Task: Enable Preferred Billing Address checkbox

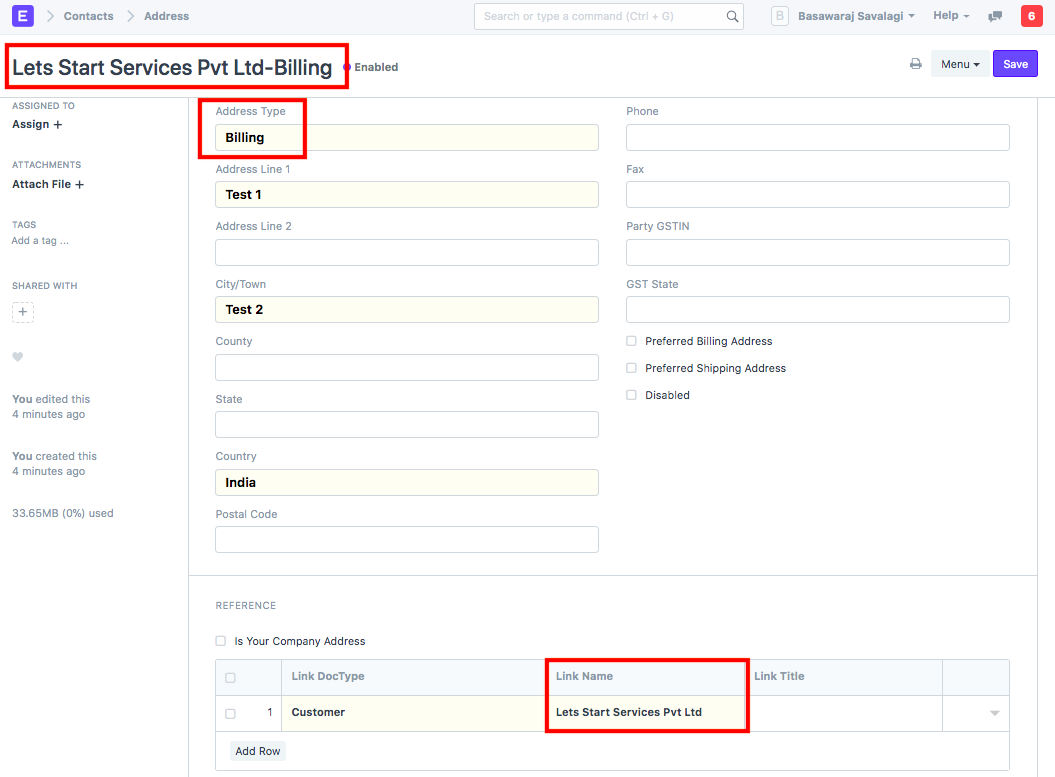Action: 631,341
